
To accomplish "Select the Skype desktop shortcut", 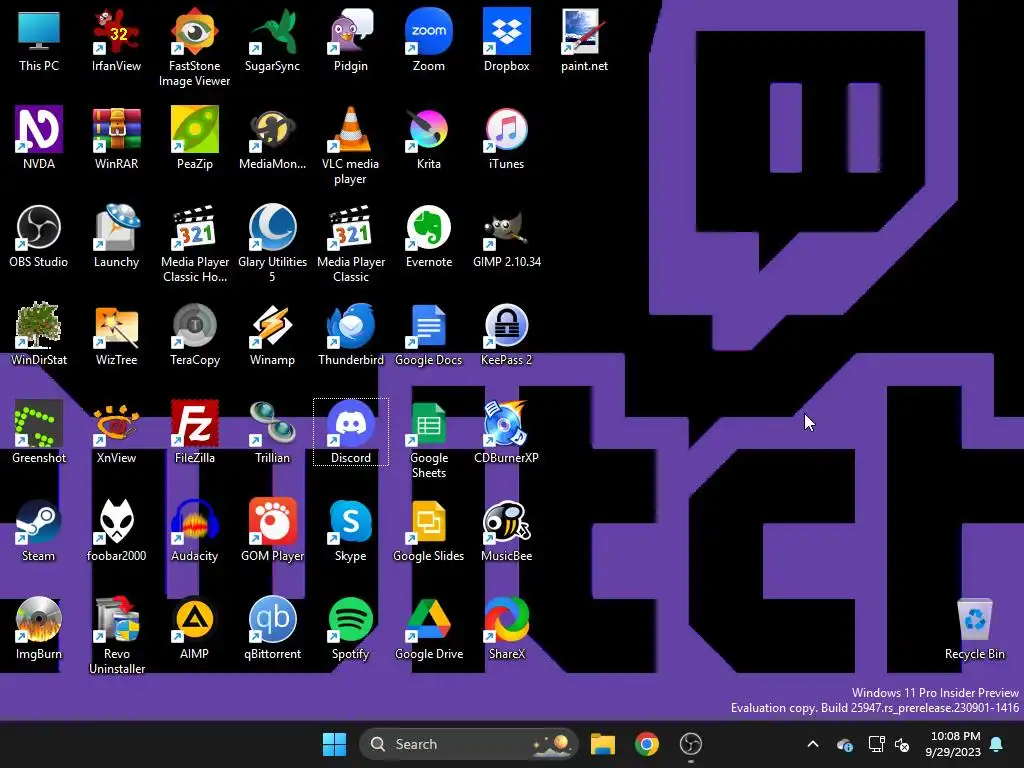I will coord(351,530).
